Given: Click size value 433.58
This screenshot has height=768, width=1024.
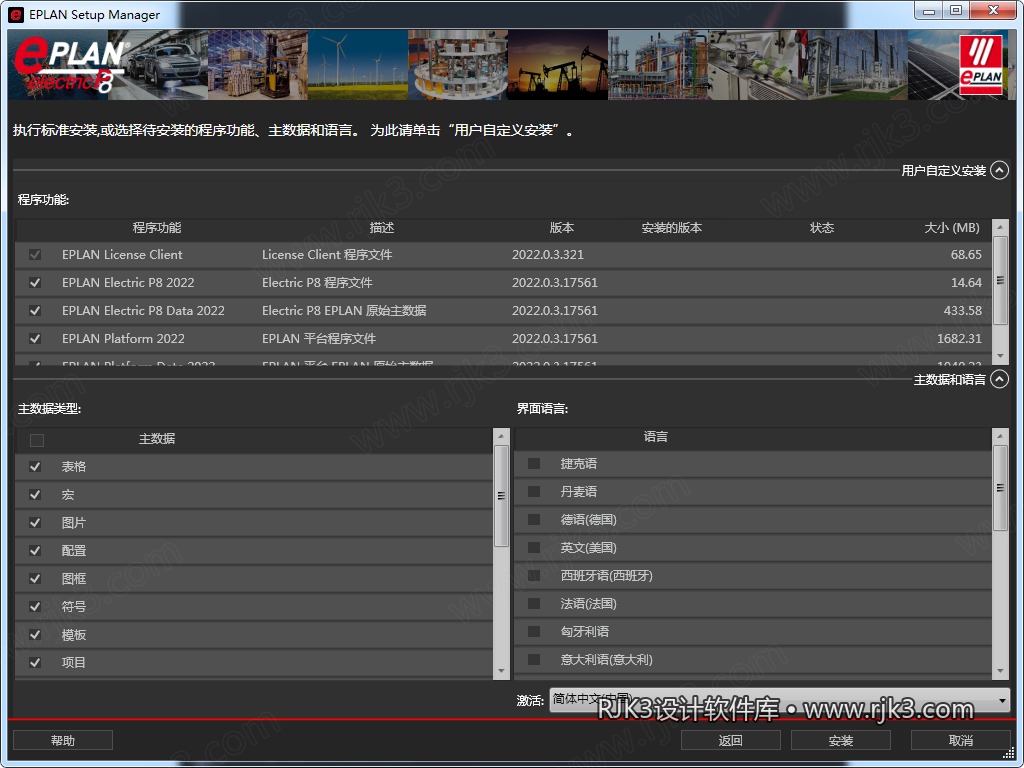Looking at the screenshot, I should (963, 311).
